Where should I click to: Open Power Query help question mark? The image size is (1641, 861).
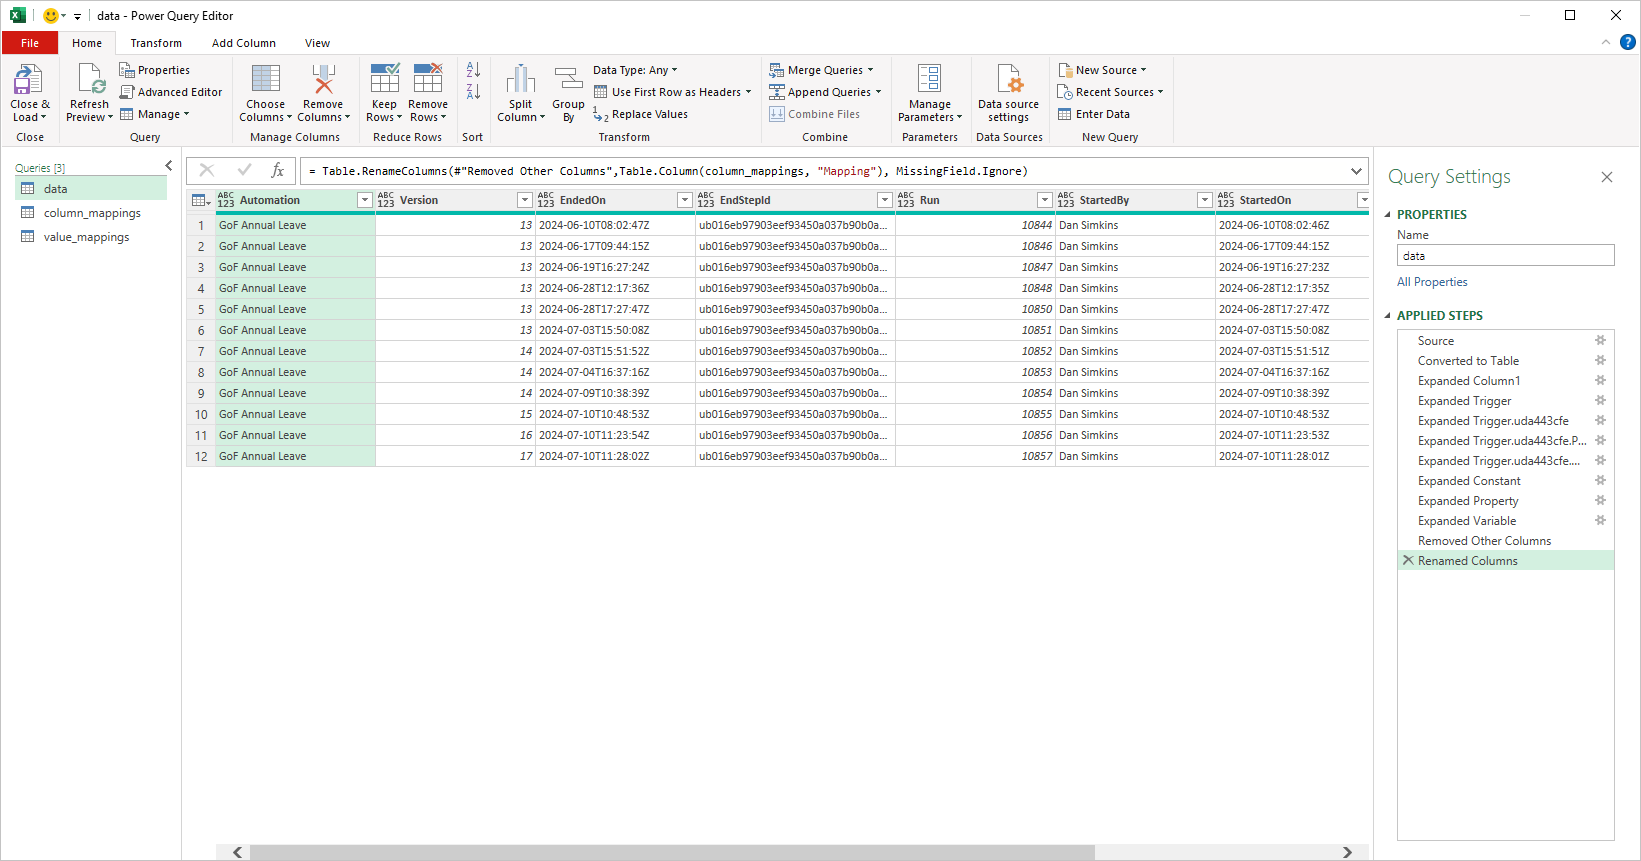pyautogui.click(x=1627, y=42)
